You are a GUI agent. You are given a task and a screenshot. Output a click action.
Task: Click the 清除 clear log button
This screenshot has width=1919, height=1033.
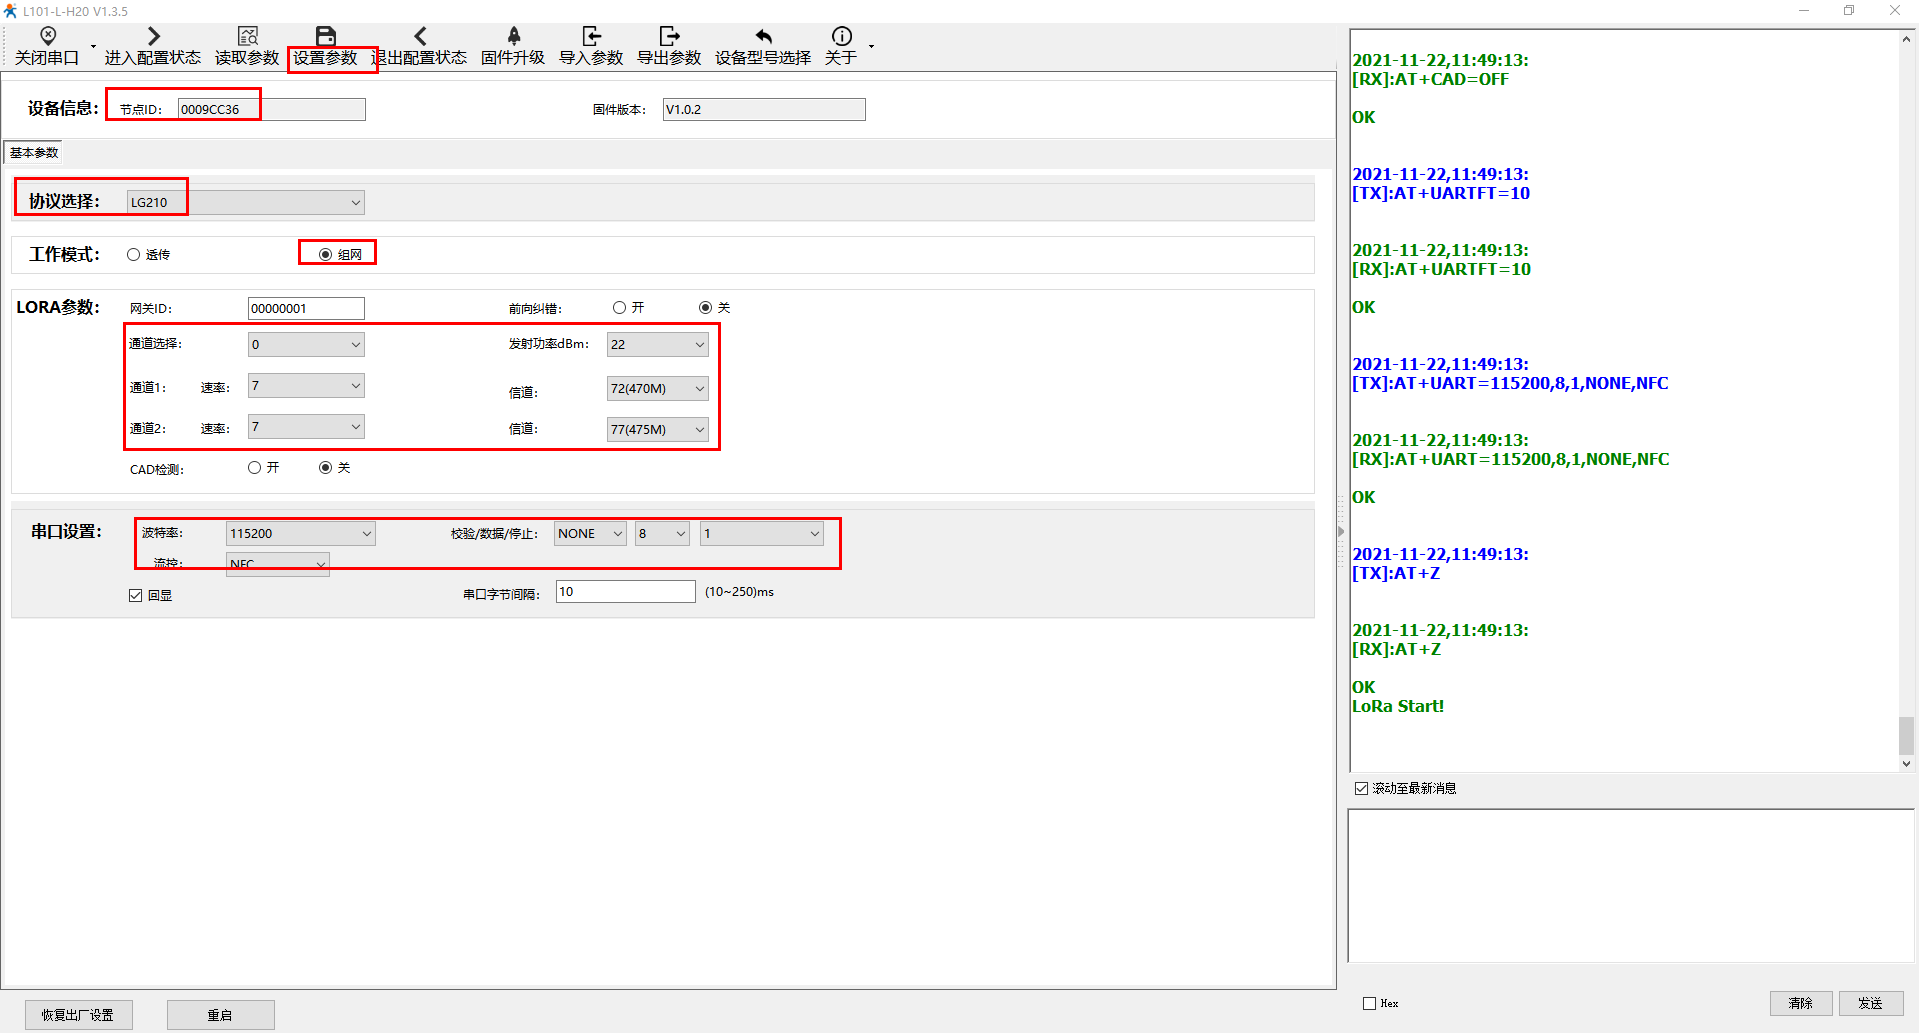tap(1800, 1003)
